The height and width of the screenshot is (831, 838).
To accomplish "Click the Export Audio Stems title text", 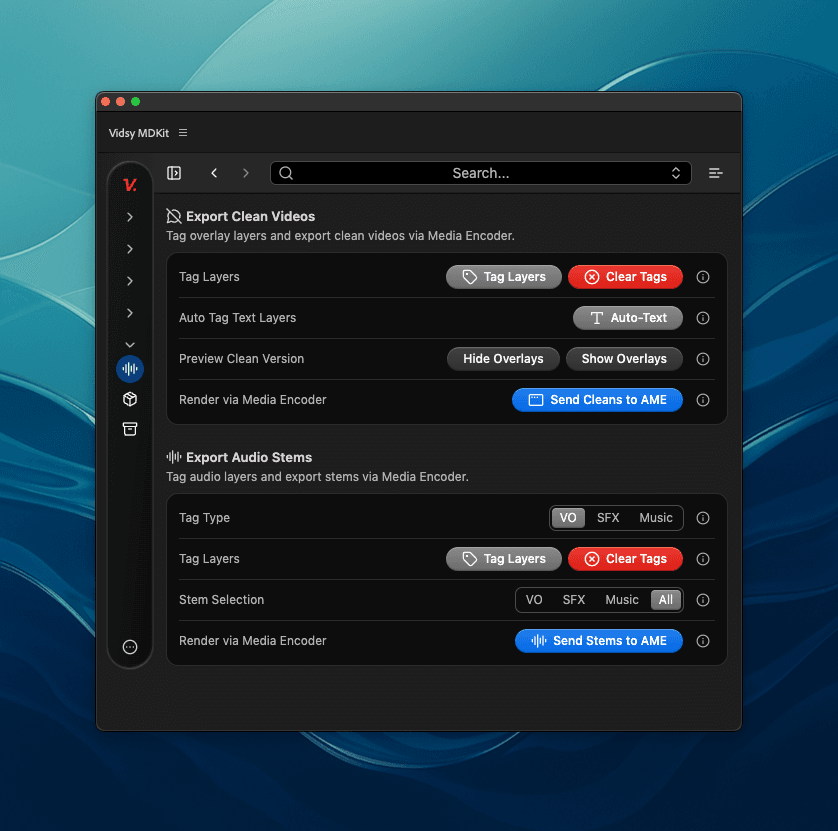I will pos(249,457).
